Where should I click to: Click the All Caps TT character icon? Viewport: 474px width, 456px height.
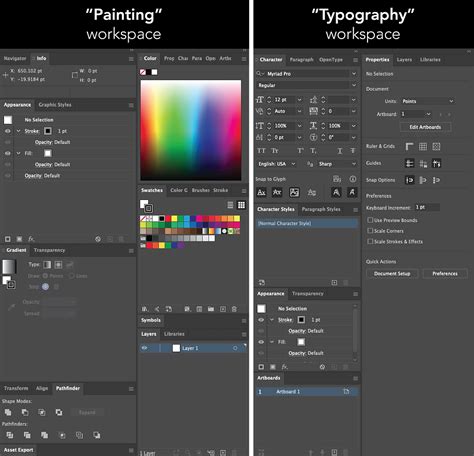261,151
